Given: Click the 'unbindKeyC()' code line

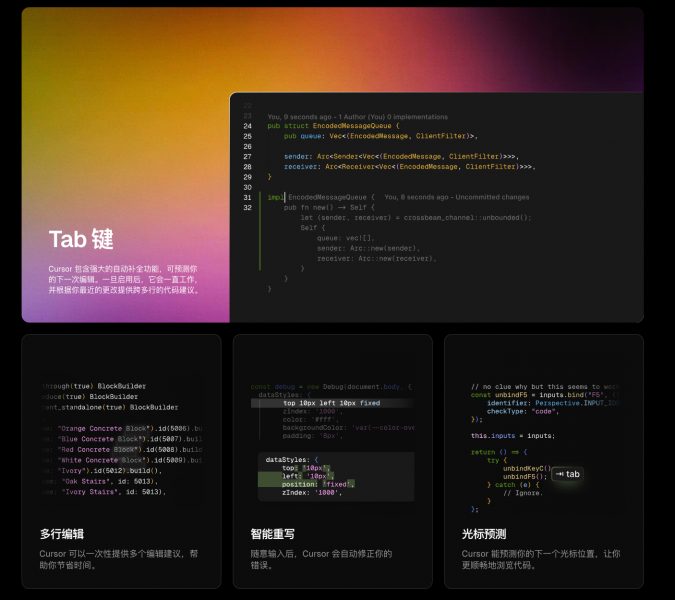Looking at the screenshot, I should point(527,468).
